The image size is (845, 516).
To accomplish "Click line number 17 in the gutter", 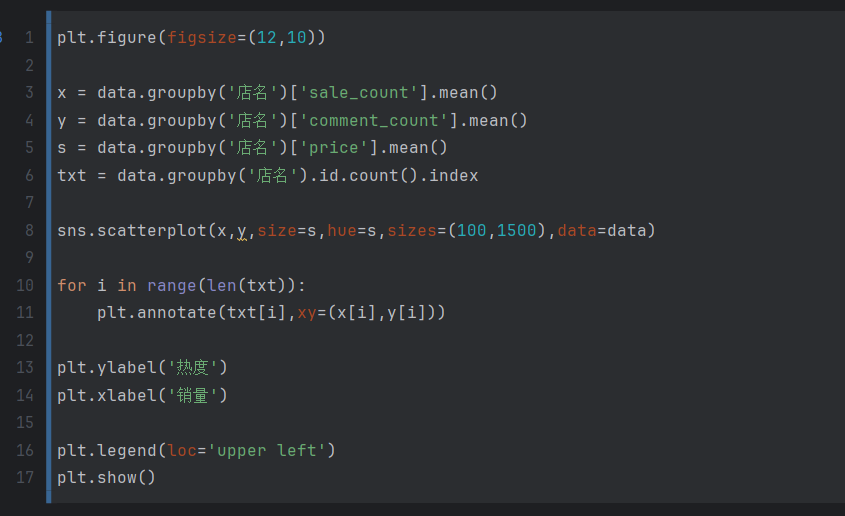I will (x=25, y=477).
